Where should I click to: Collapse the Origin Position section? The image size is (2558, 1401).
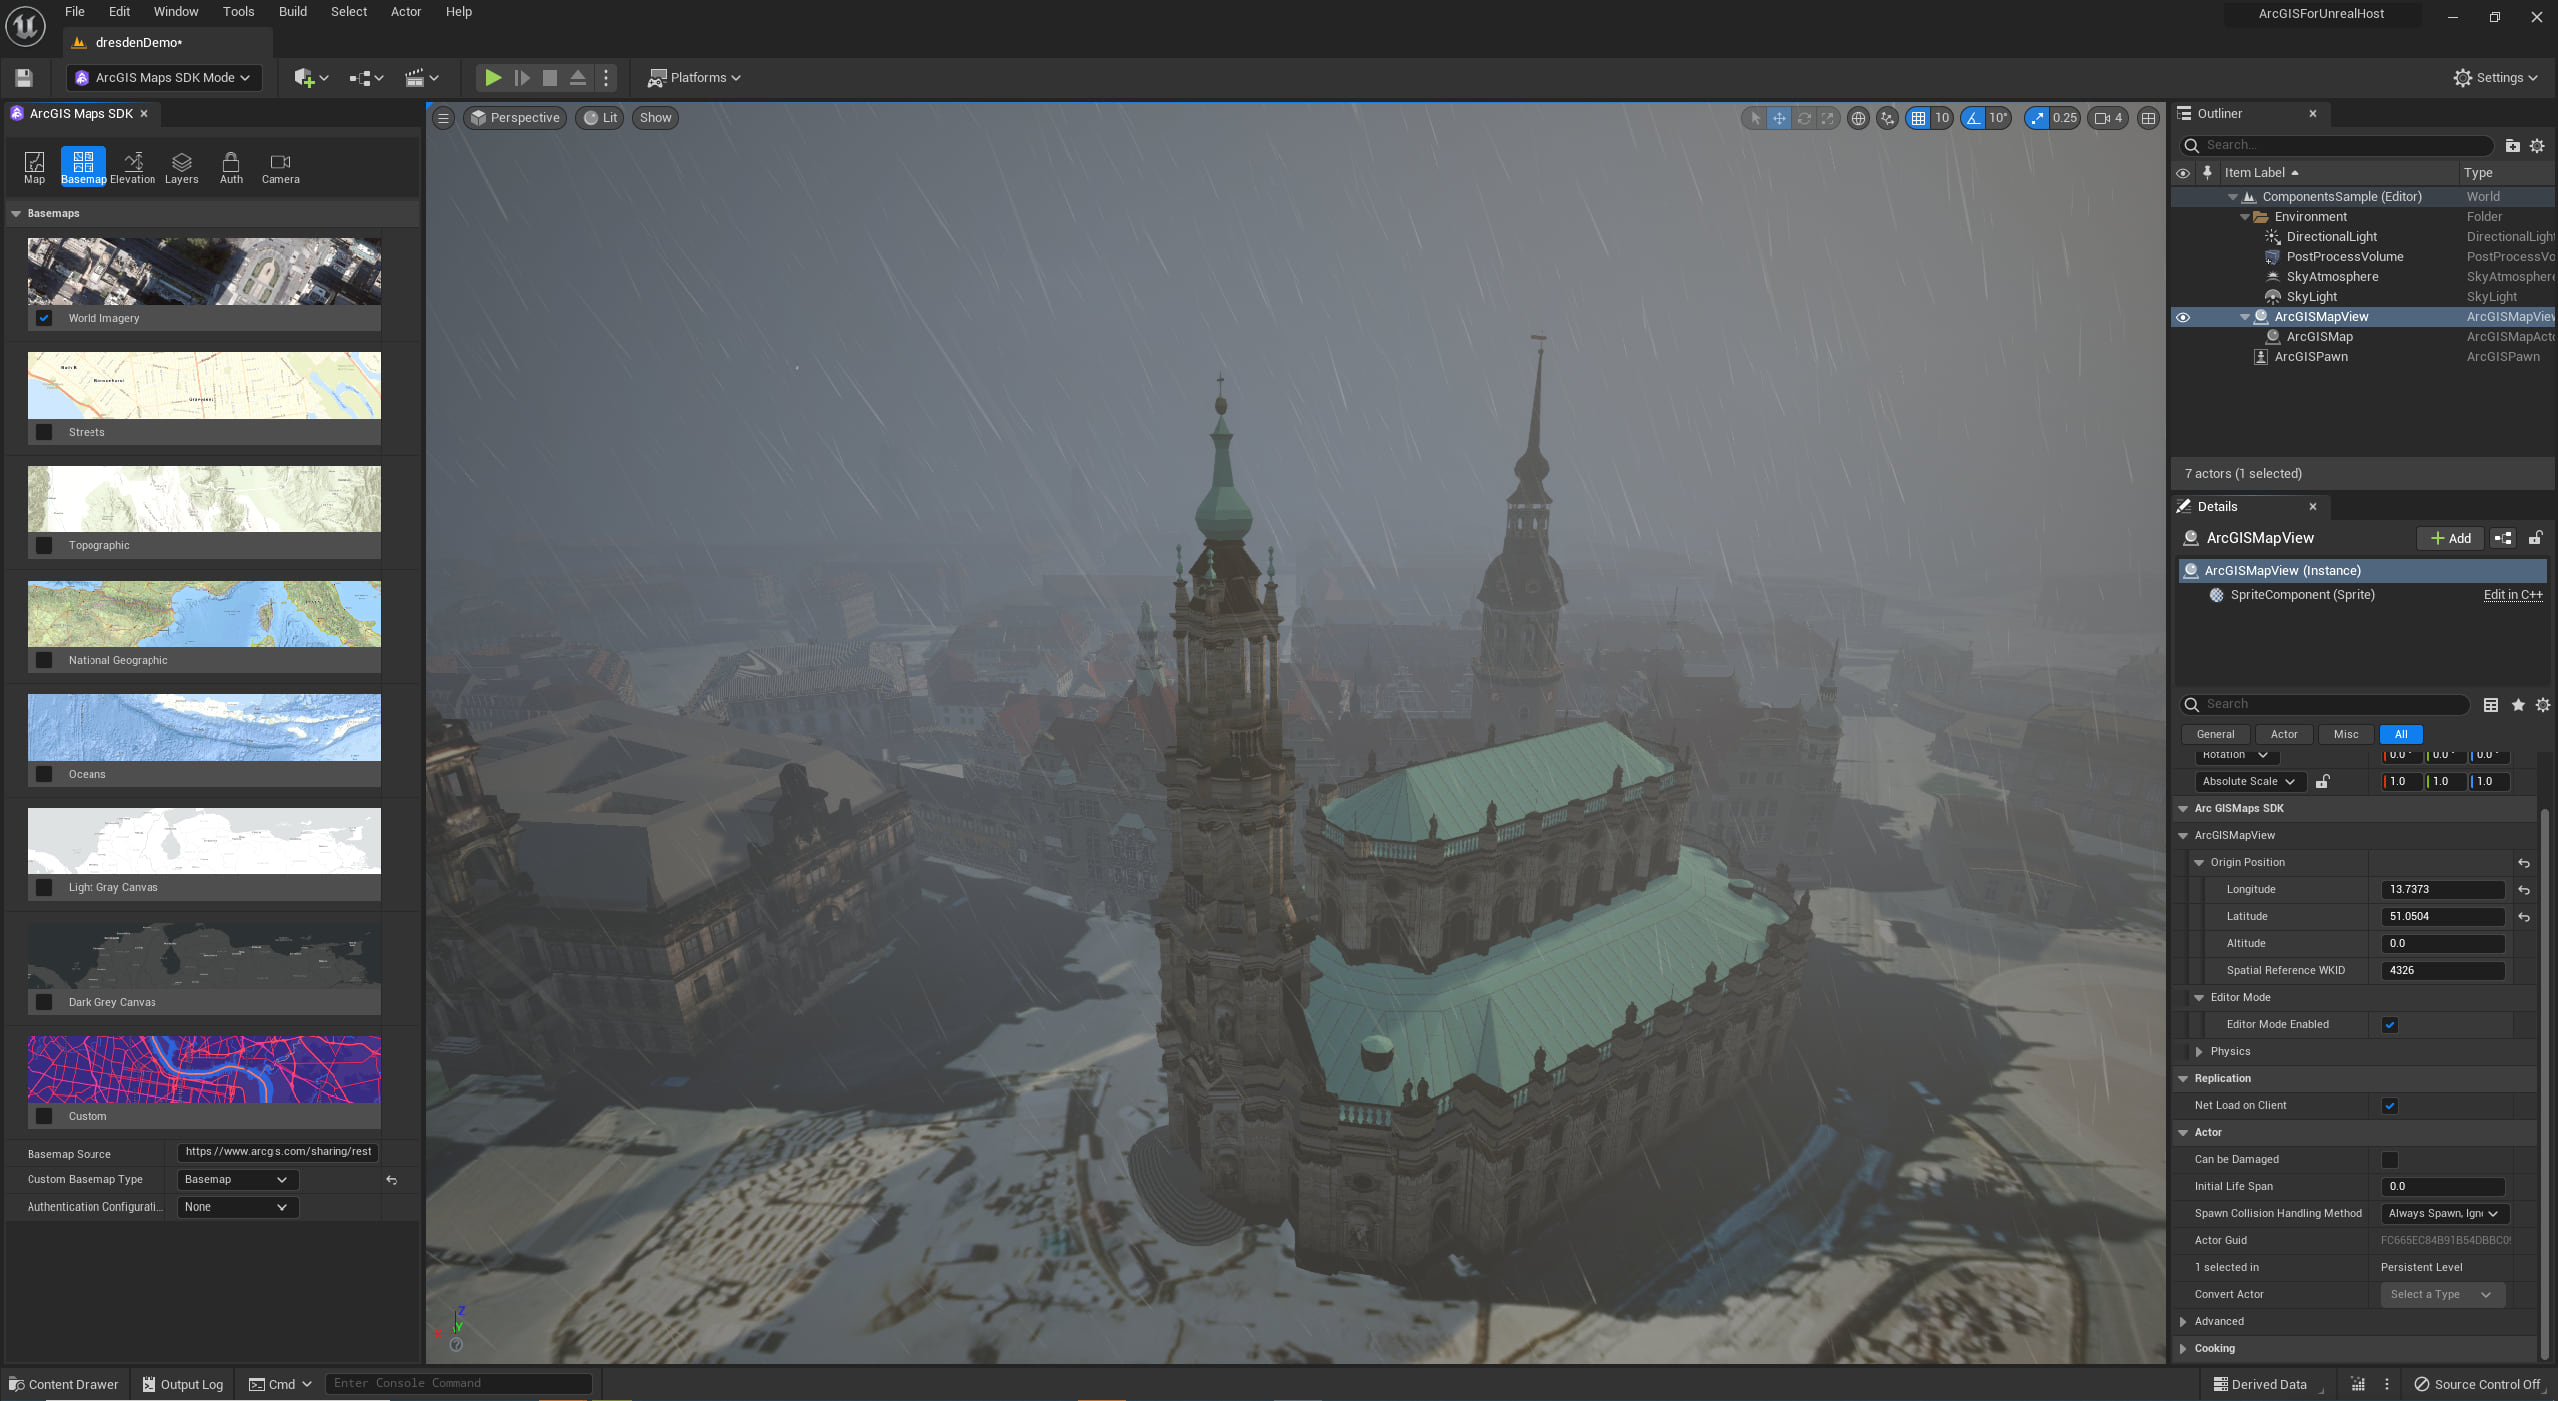tap(2199, 862)
